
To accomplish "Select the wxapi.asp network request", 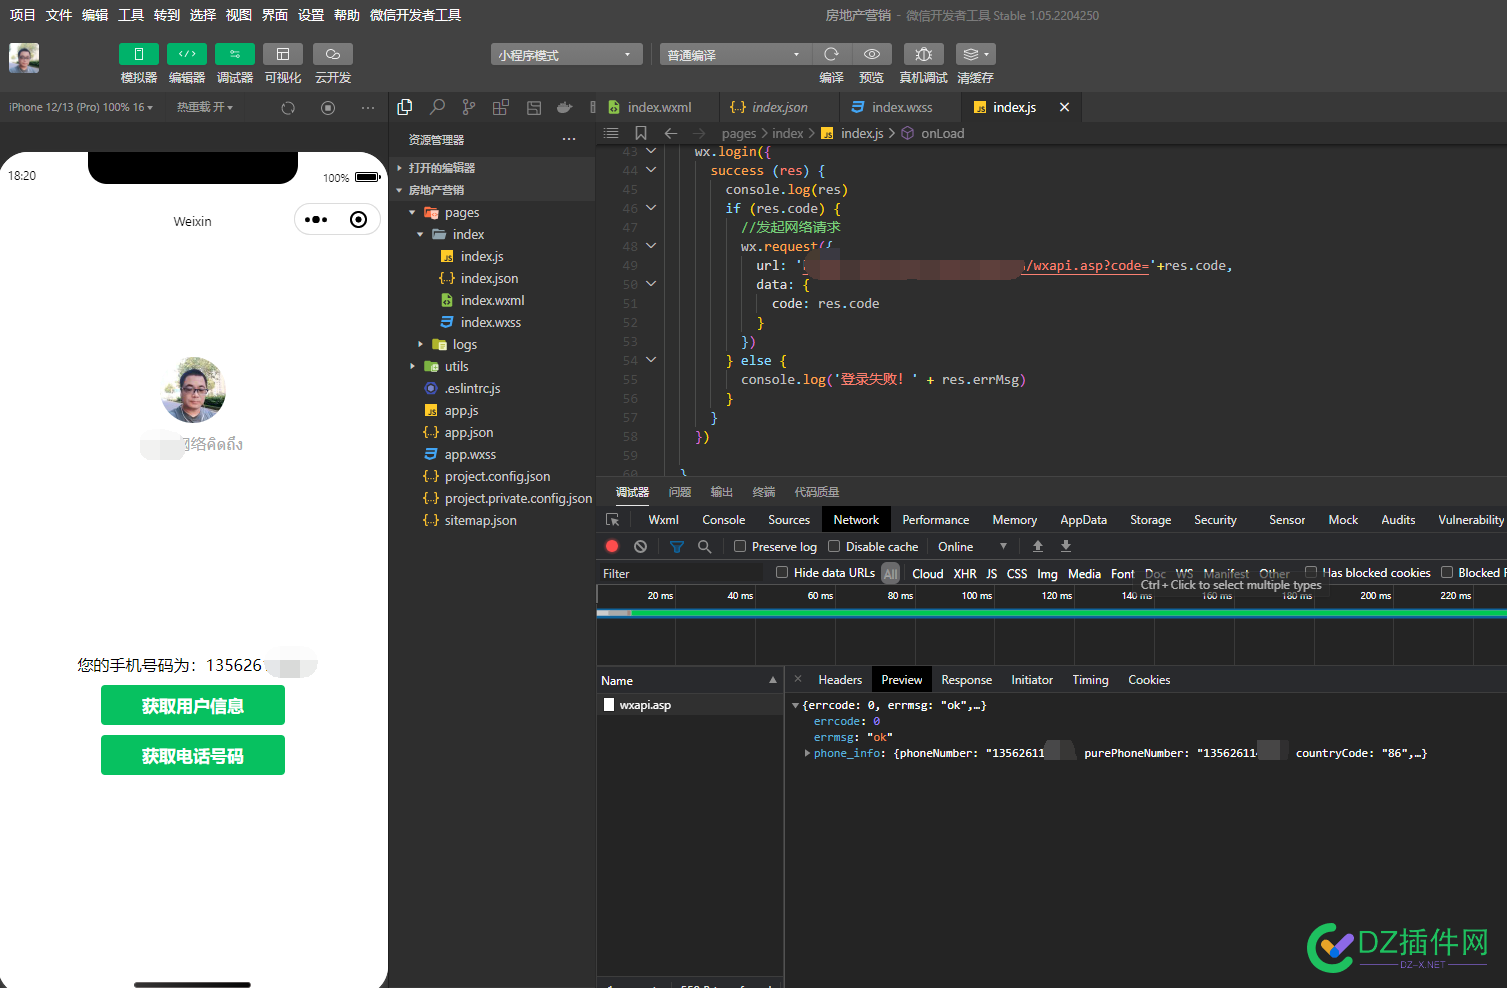I will click(690, 705).
